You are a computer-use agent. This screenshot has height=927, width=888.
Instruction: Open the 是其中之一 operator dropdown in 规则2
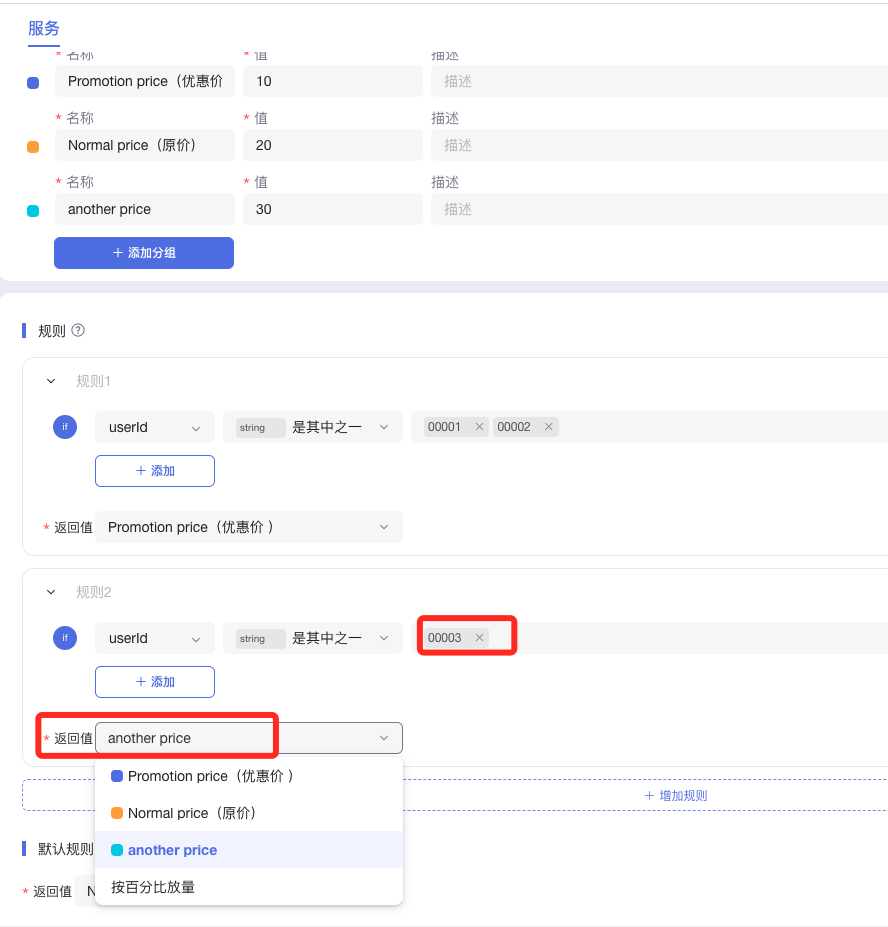coord(312,638)
